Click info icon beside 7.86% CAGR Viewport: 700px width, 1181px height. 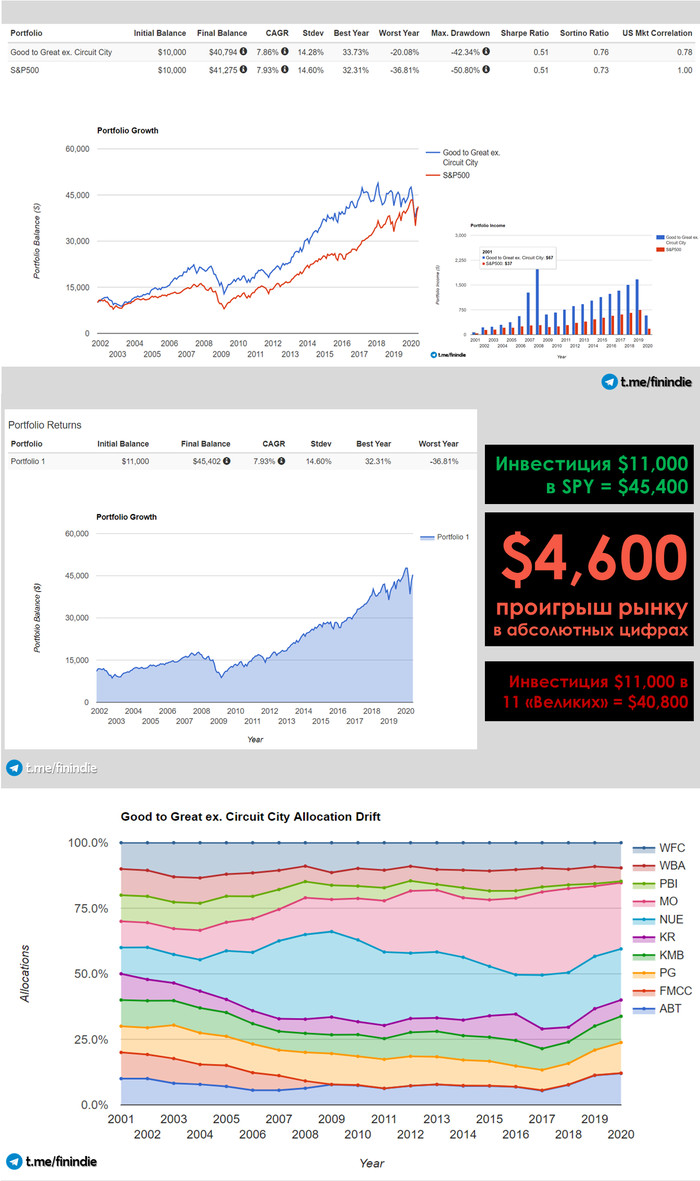285,52
